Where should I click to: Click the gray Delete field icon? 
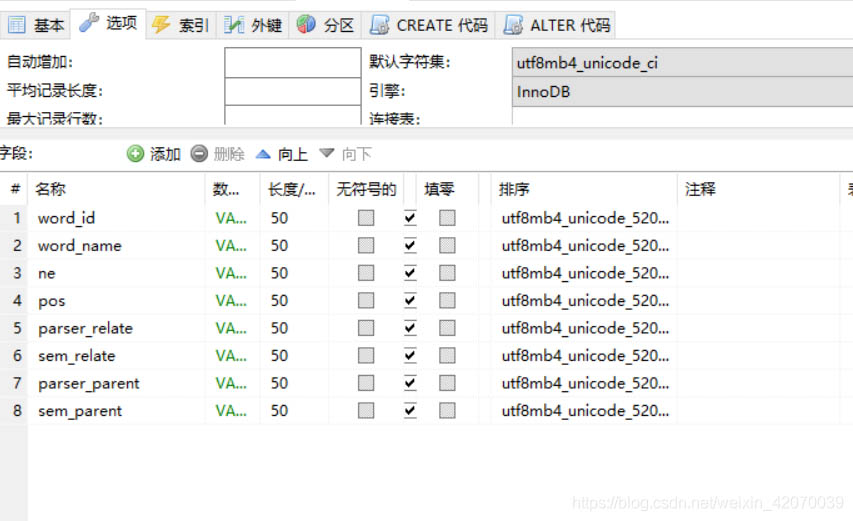click(199, 154)
